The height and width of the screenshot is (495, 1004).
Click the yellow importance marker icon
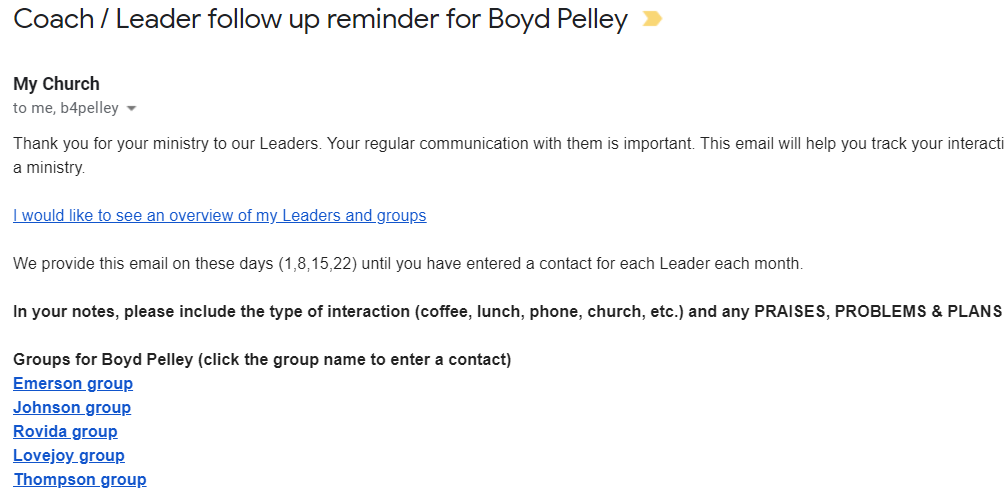tap(652, 19)
